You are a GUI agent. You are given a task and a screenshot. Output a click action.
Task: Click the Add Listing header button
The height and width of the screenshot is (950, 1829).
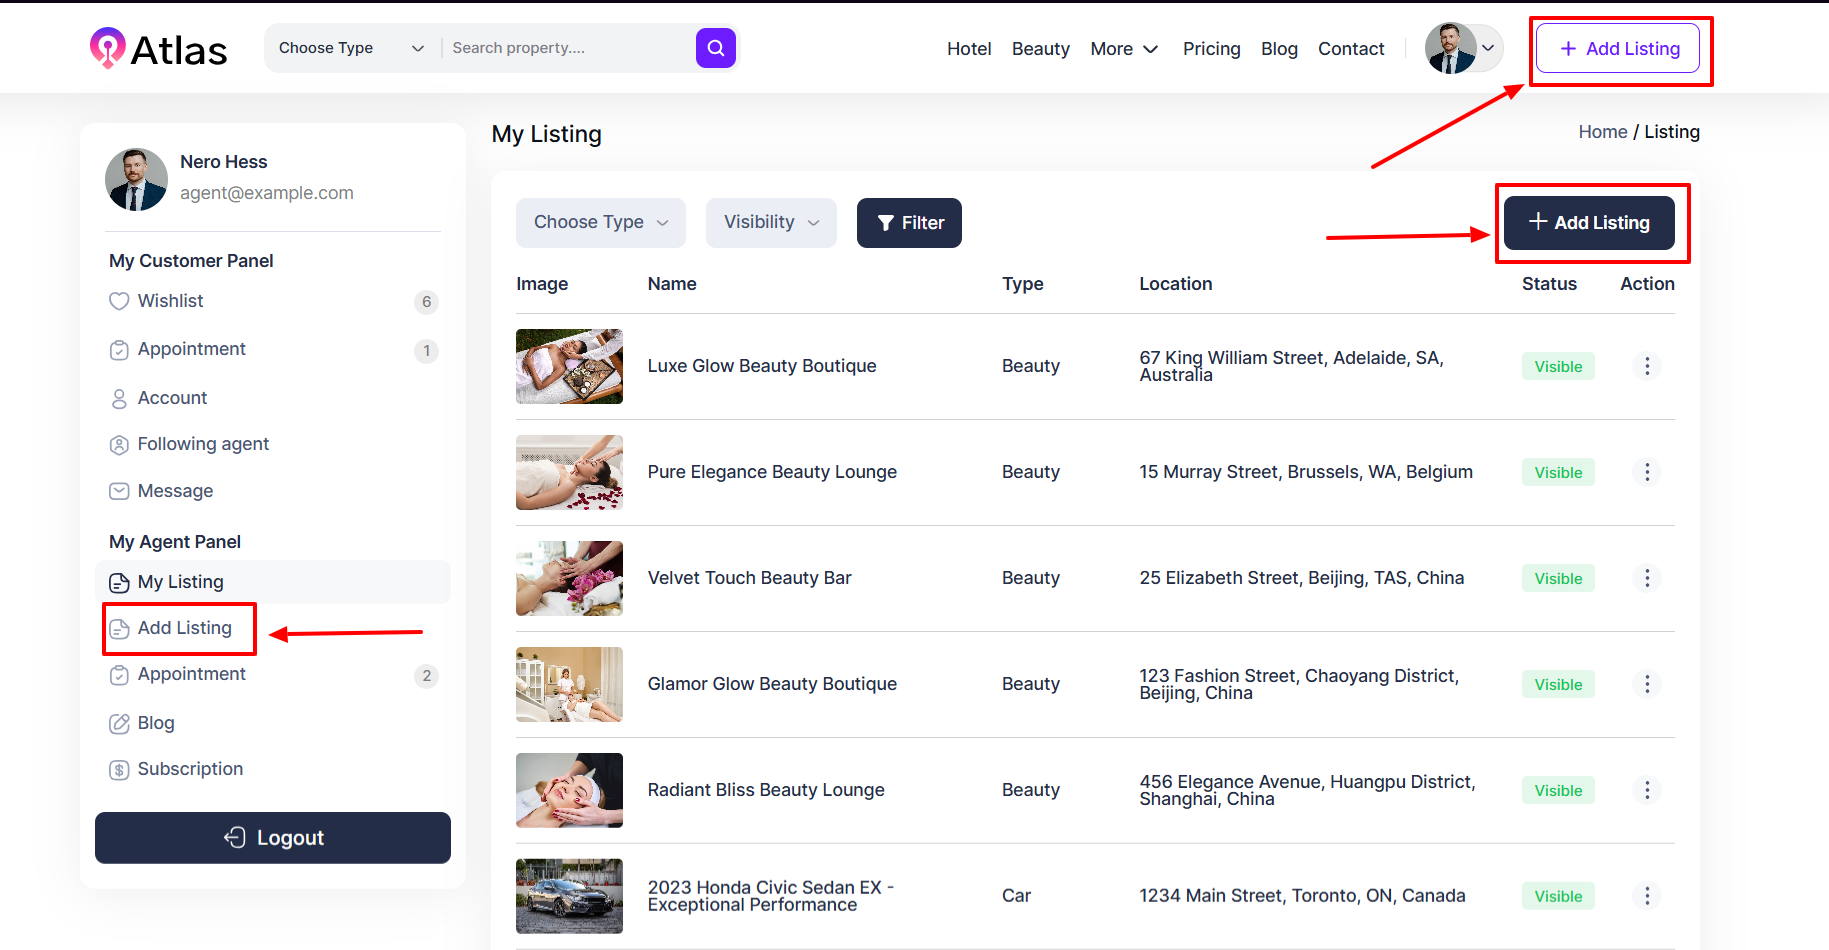1619,48
